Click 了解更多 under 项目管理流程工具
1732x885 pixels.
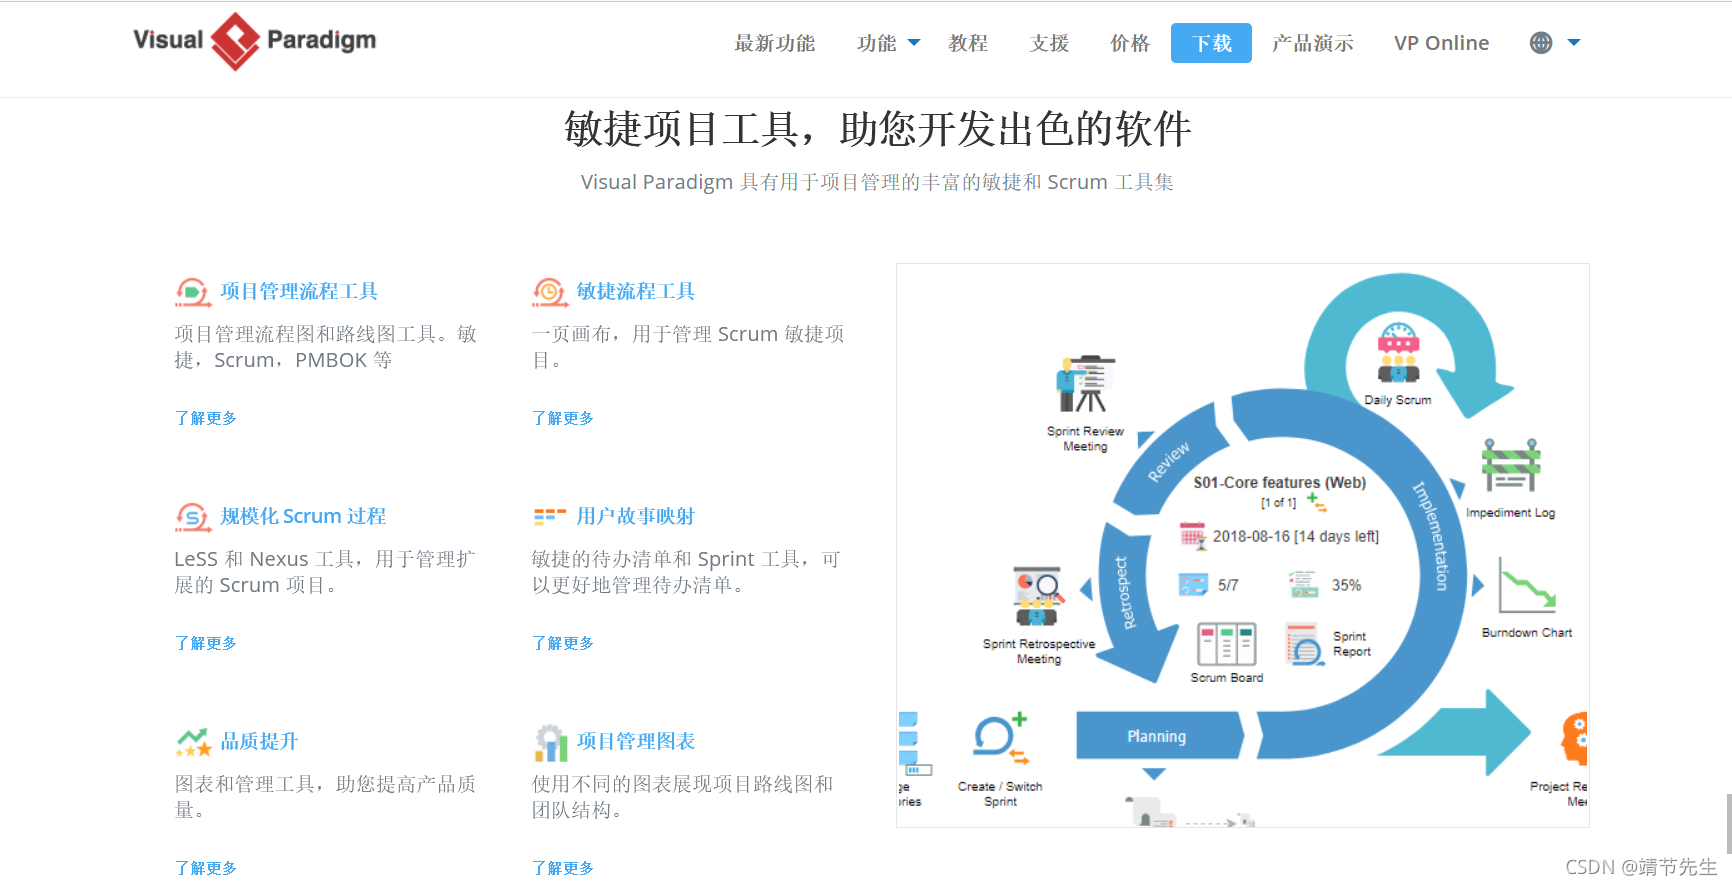(x=206, y=418)
